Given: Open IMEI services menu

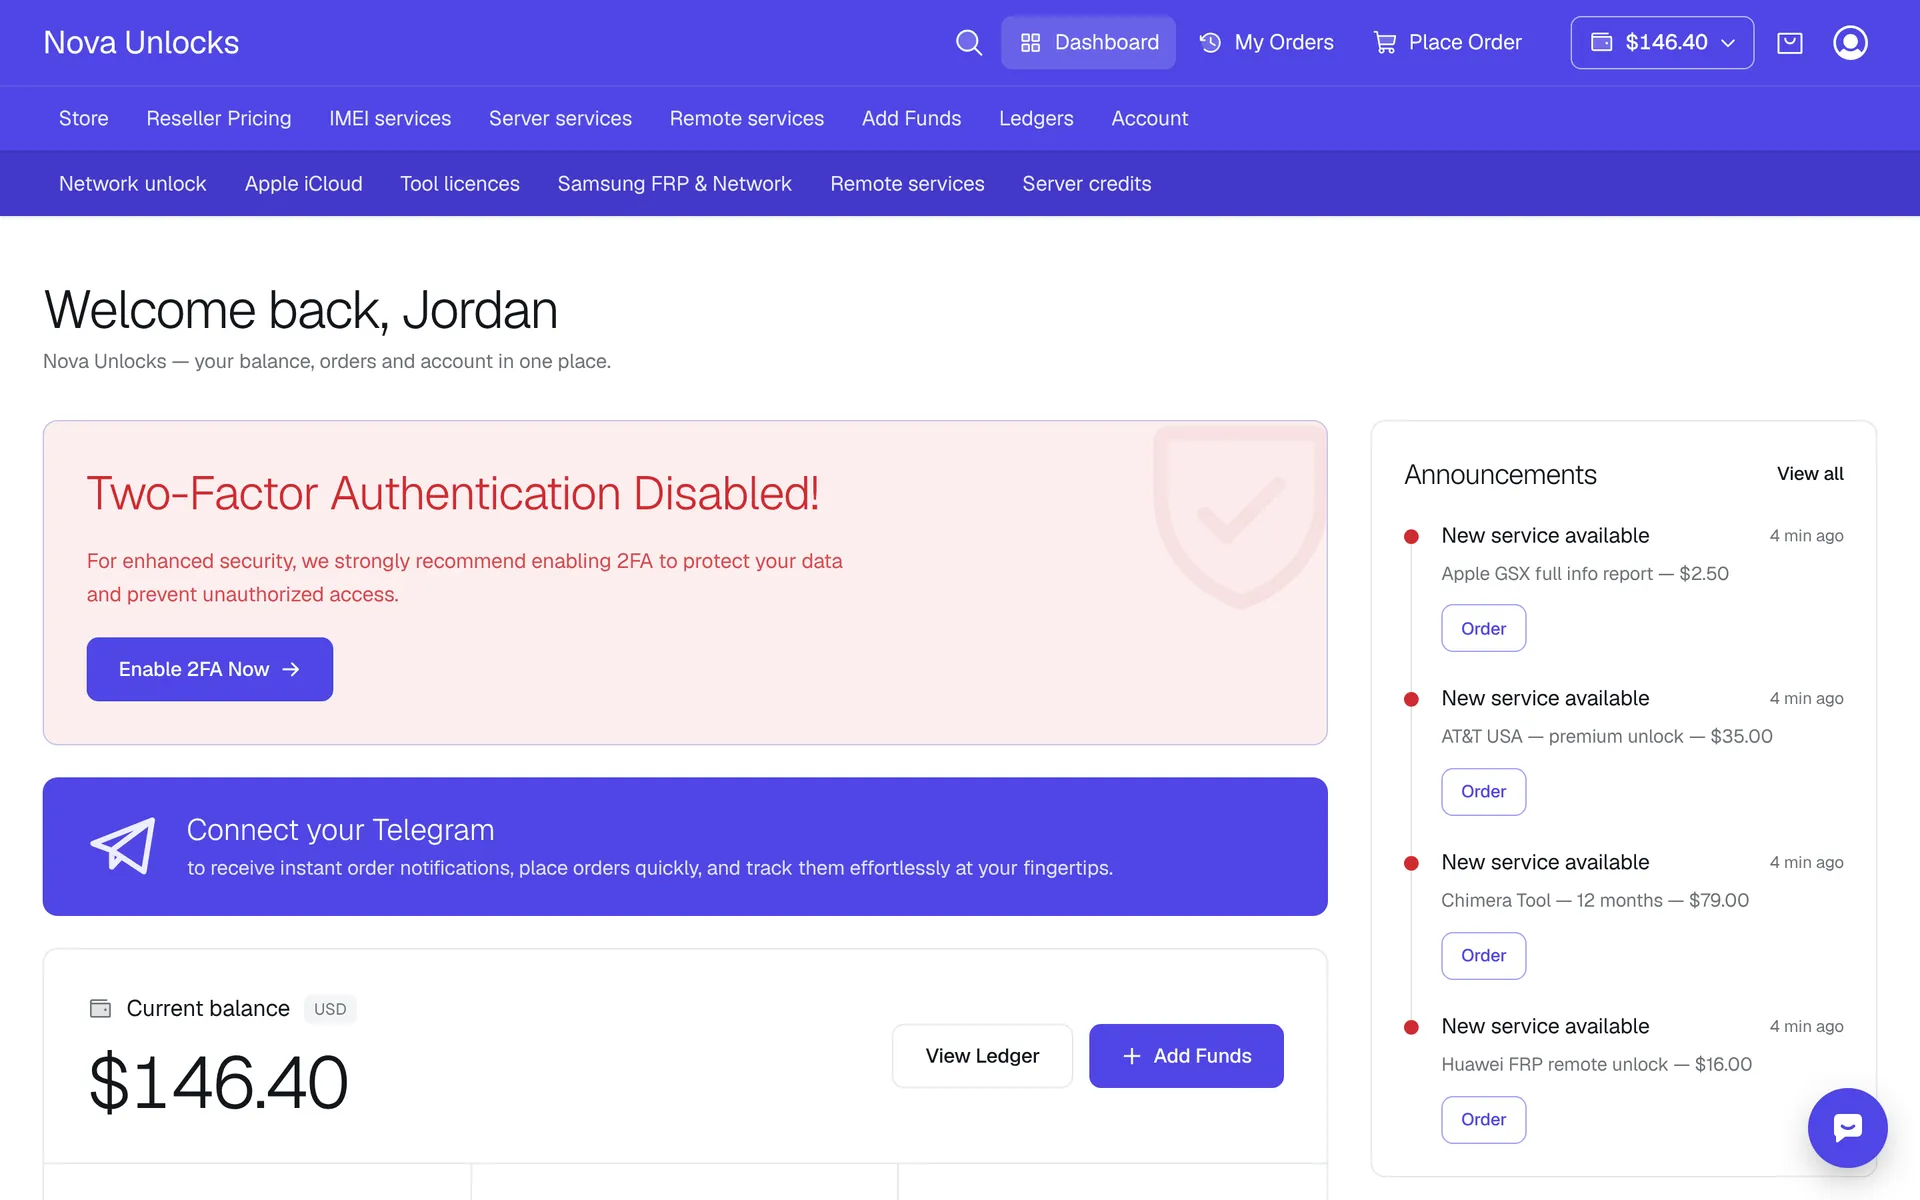Looking at the screenshot, I should coord(390,118).
